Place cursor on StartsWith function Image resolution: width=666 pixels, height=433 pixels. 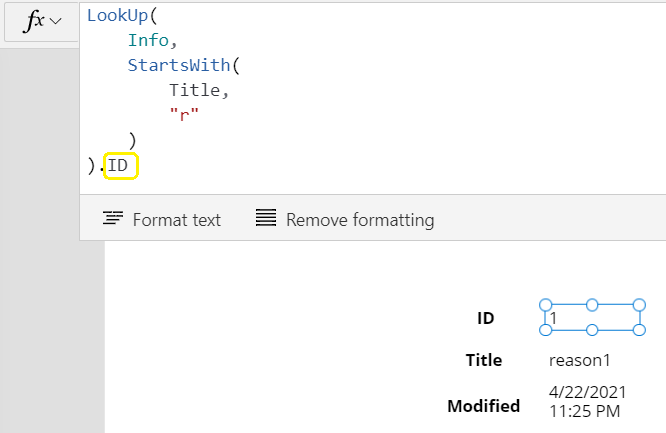coord(179,65)
